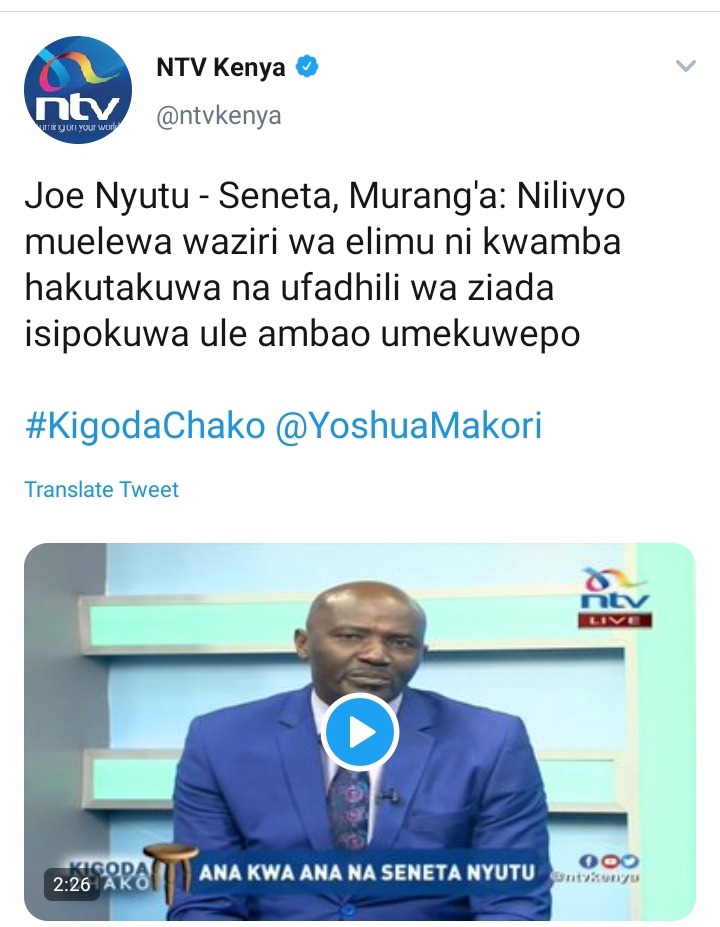This screenshot has height=927, width=720.
Task: Open the NTV Kenya display name
Action: [x=220, y=67]
